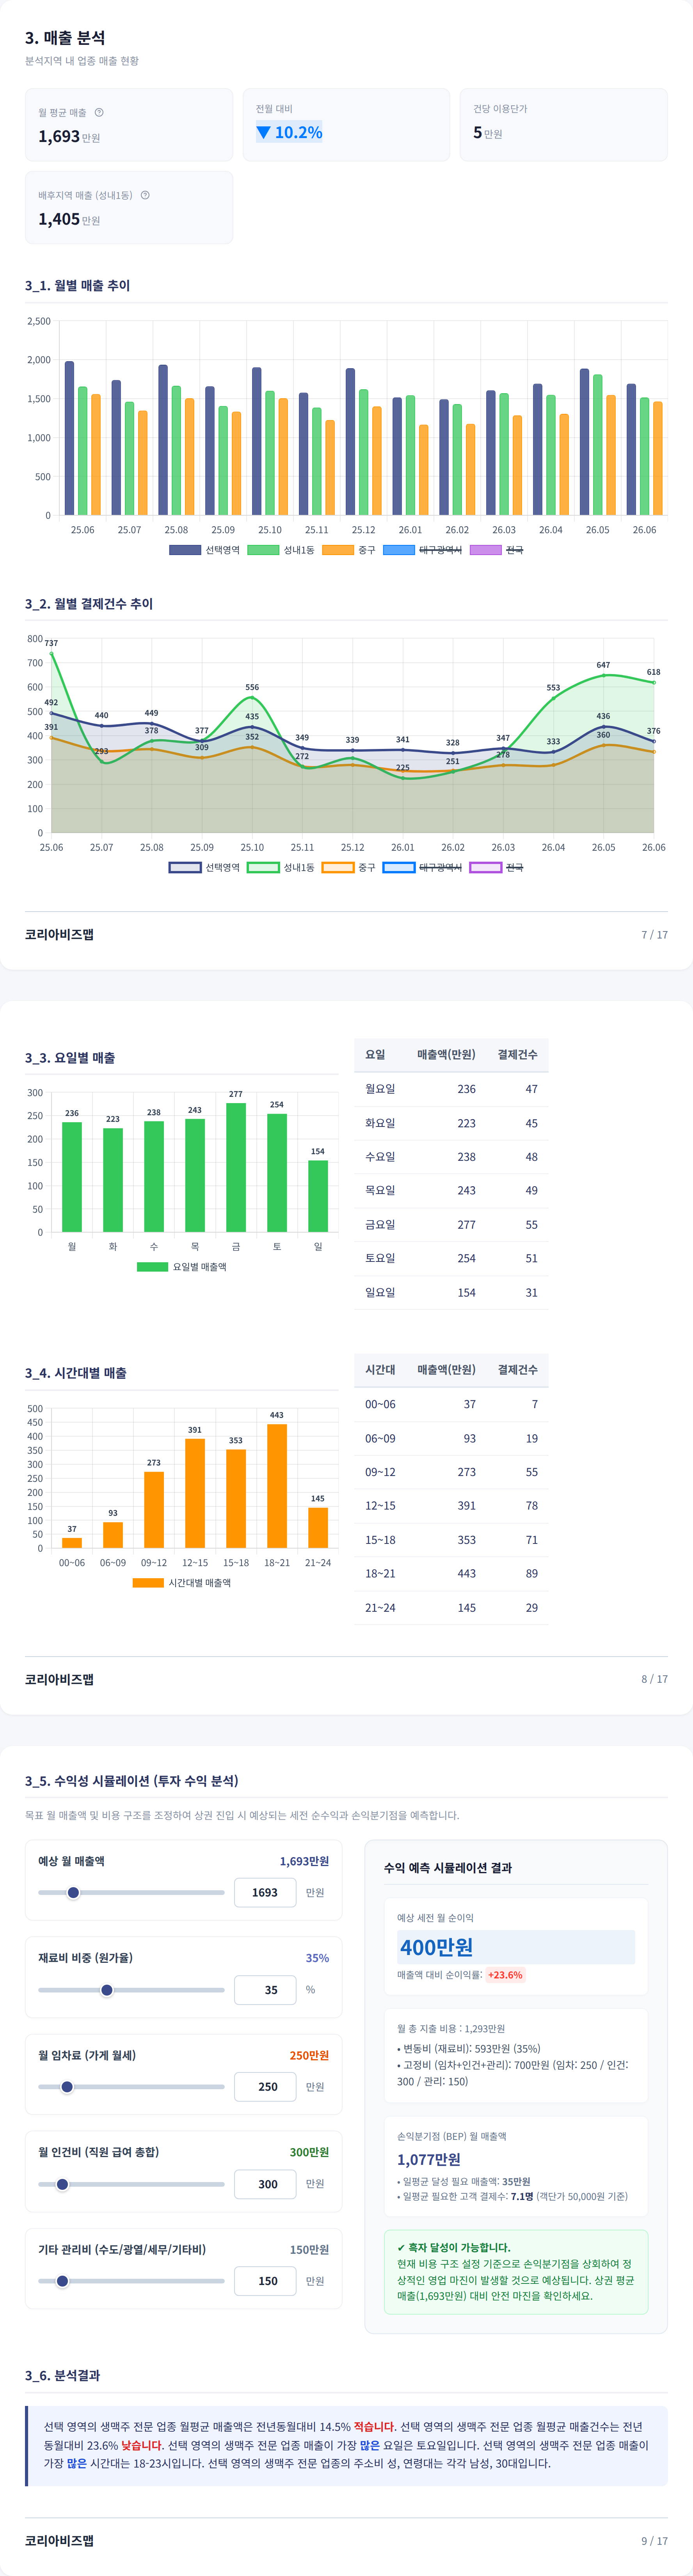Click the 3_6. 분석결과 heading

62,2375
